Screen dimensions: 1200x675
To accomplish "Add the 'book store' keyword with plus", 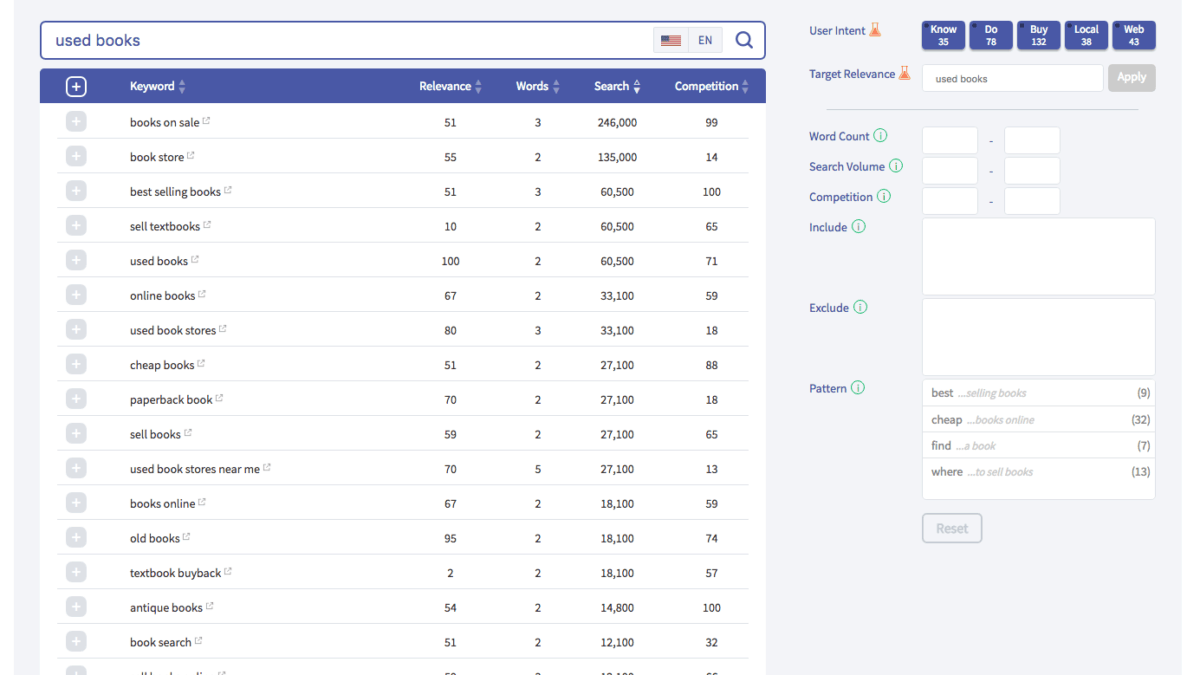I will (x=76, y=157).
